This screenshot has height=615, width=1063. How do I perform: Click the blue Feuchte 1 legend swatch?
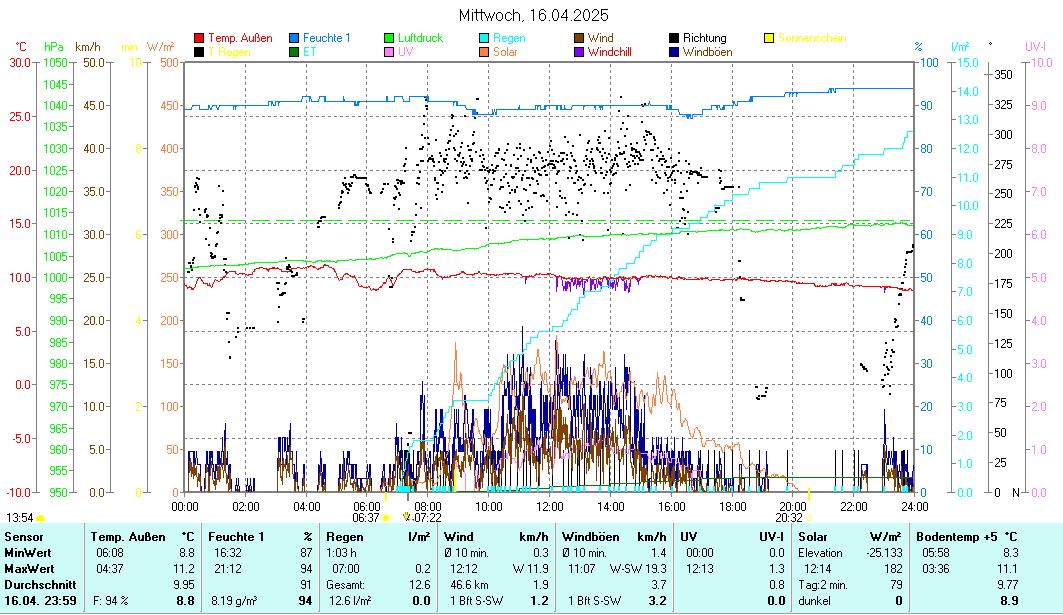[294, 38]
